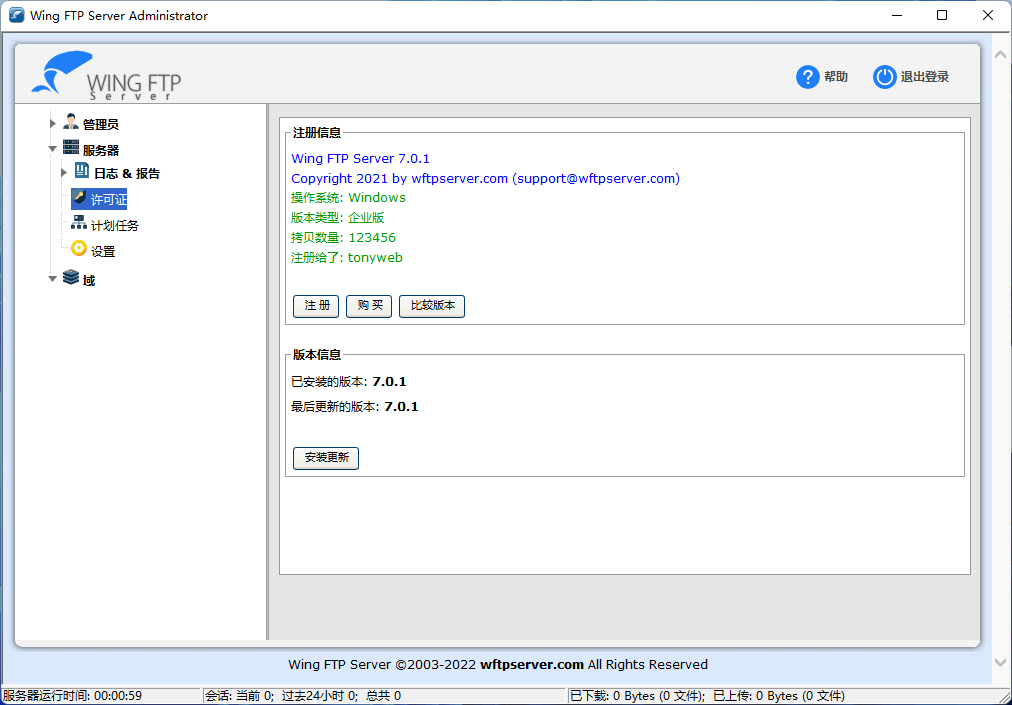
Task: Open 比较版本 comparison
Action: coord(431,306)
